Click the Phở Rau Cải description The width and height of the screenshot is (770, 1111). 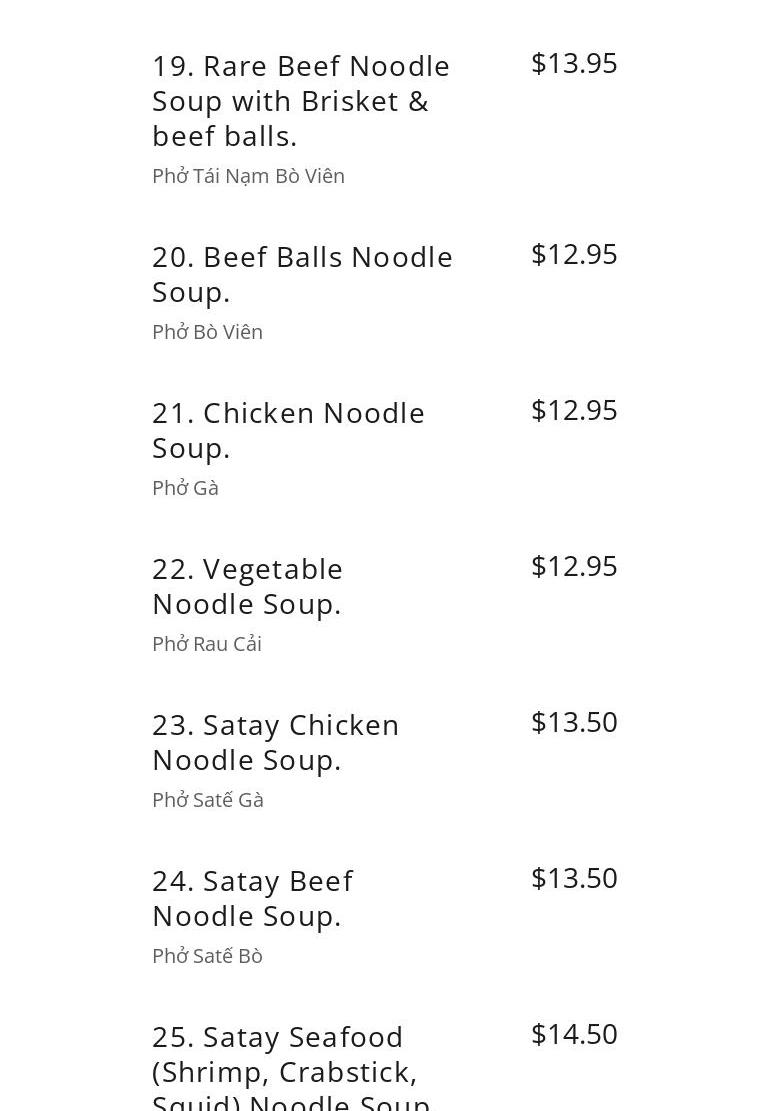pyautogui.click(x=207, y=644)
